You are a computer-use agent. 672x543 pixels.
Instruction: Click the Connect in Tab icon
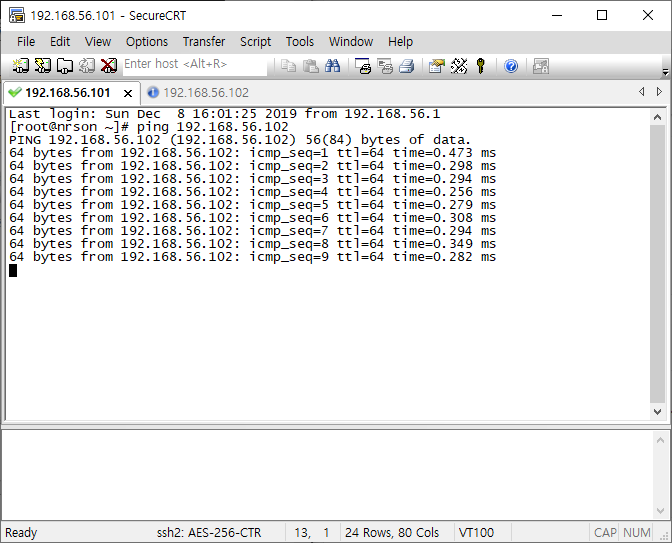[65, 66]
